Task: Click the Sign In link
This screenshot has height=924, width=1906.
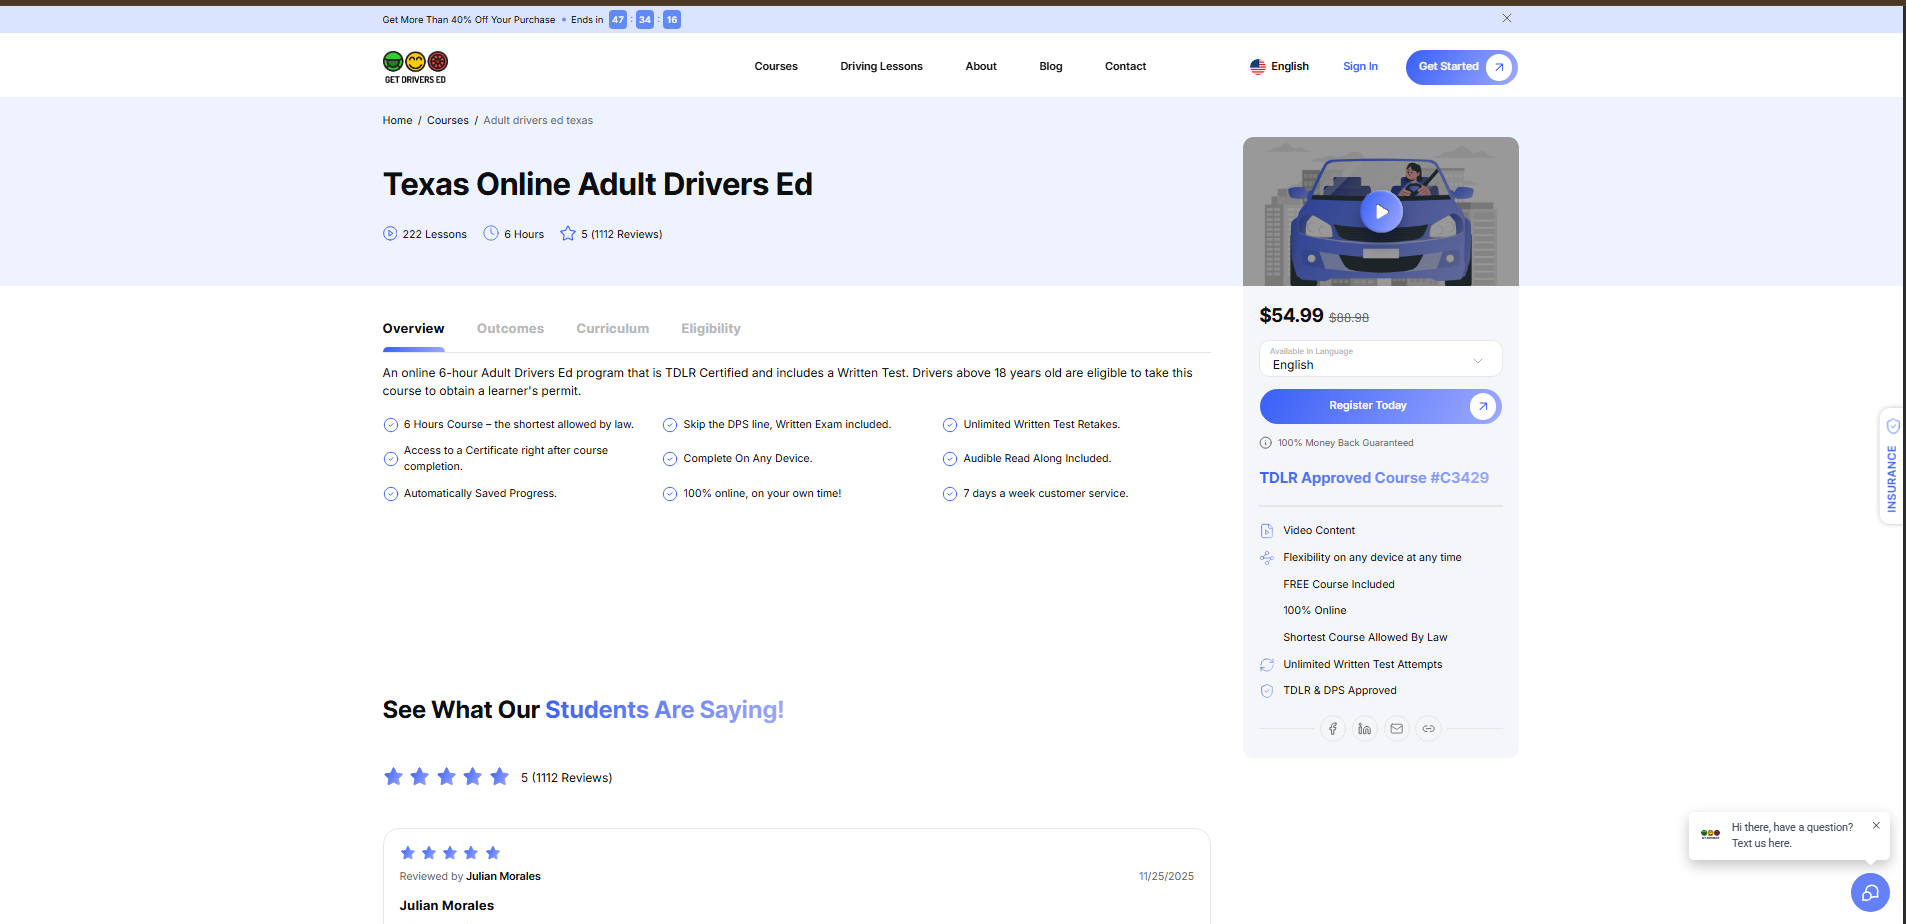Action: (1360, 66)
